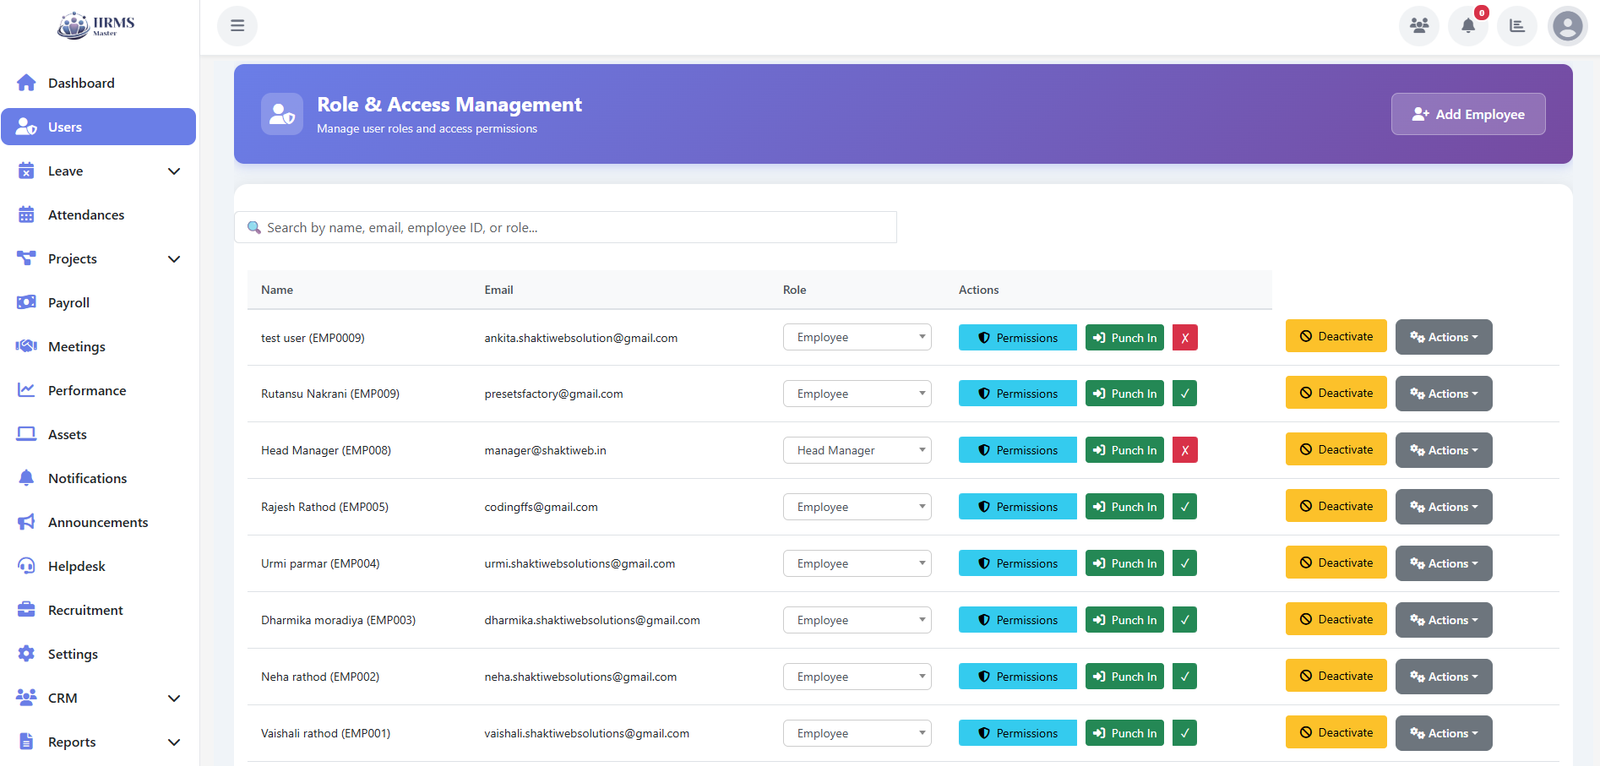1600x766 pixels.
Task: Toggle green check for Urmi parmar
Action: (x=1185, y=563)
